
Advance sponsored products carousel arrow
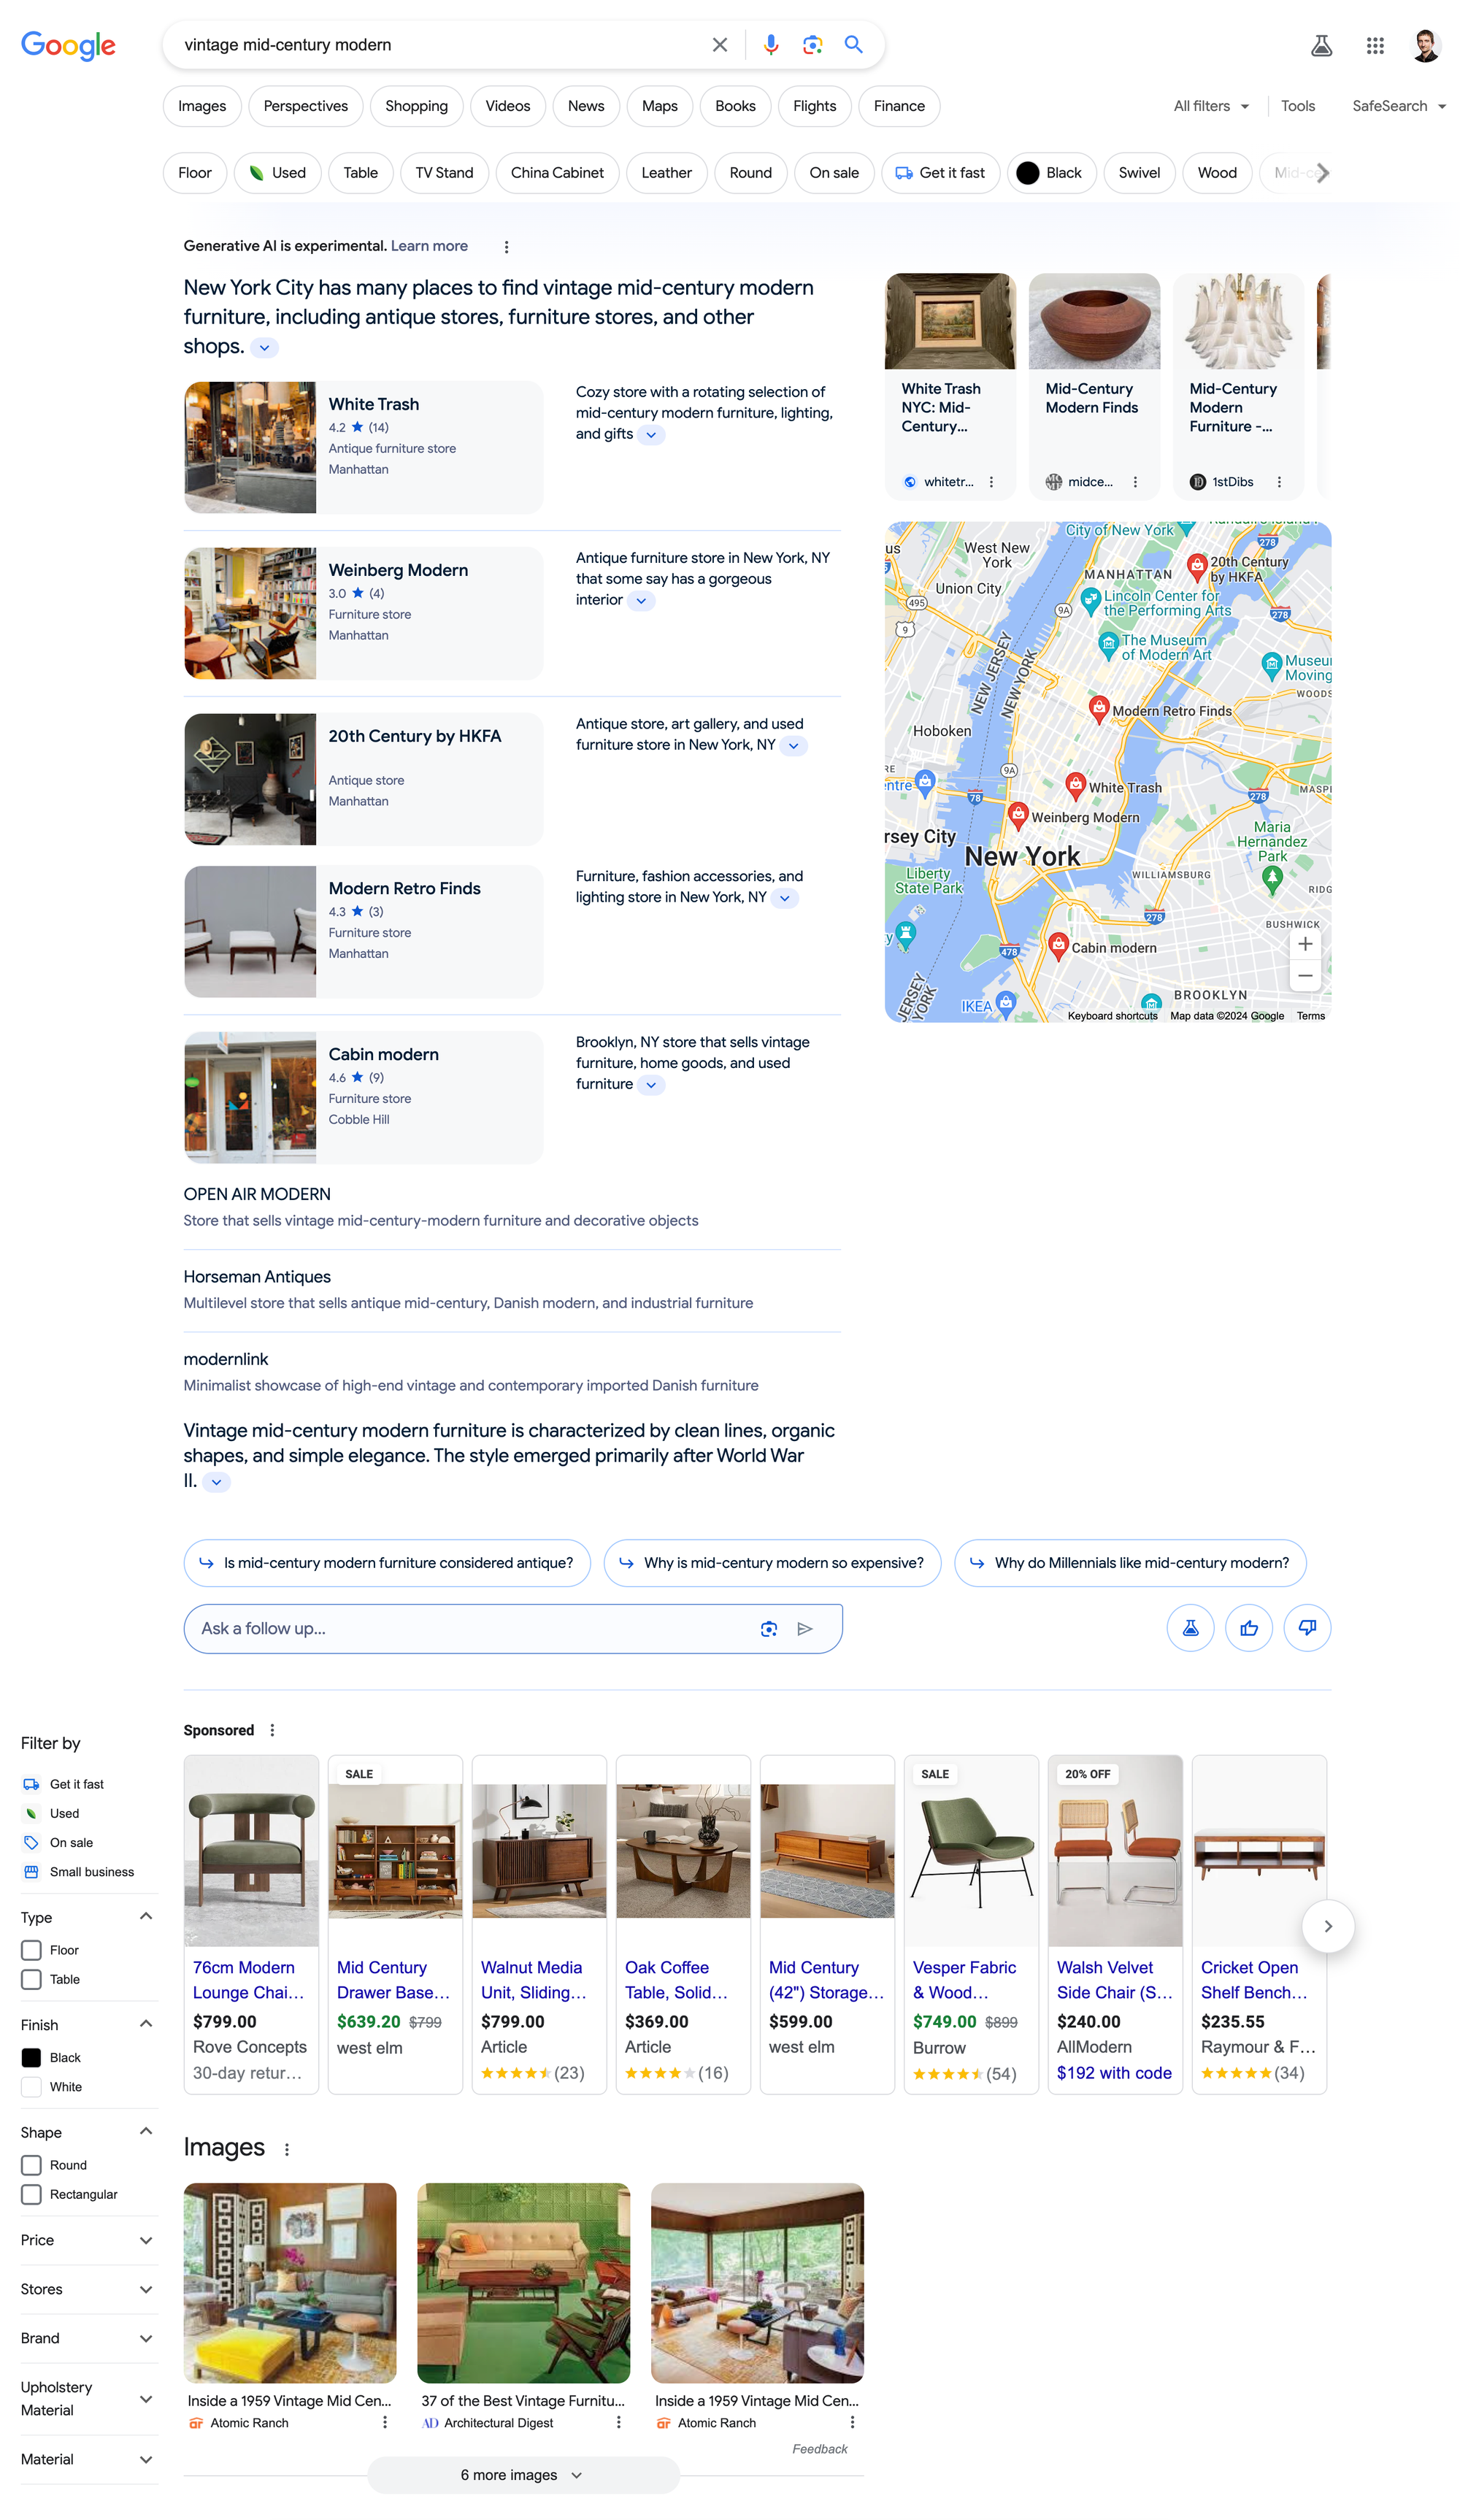tap(1328, 1927)
